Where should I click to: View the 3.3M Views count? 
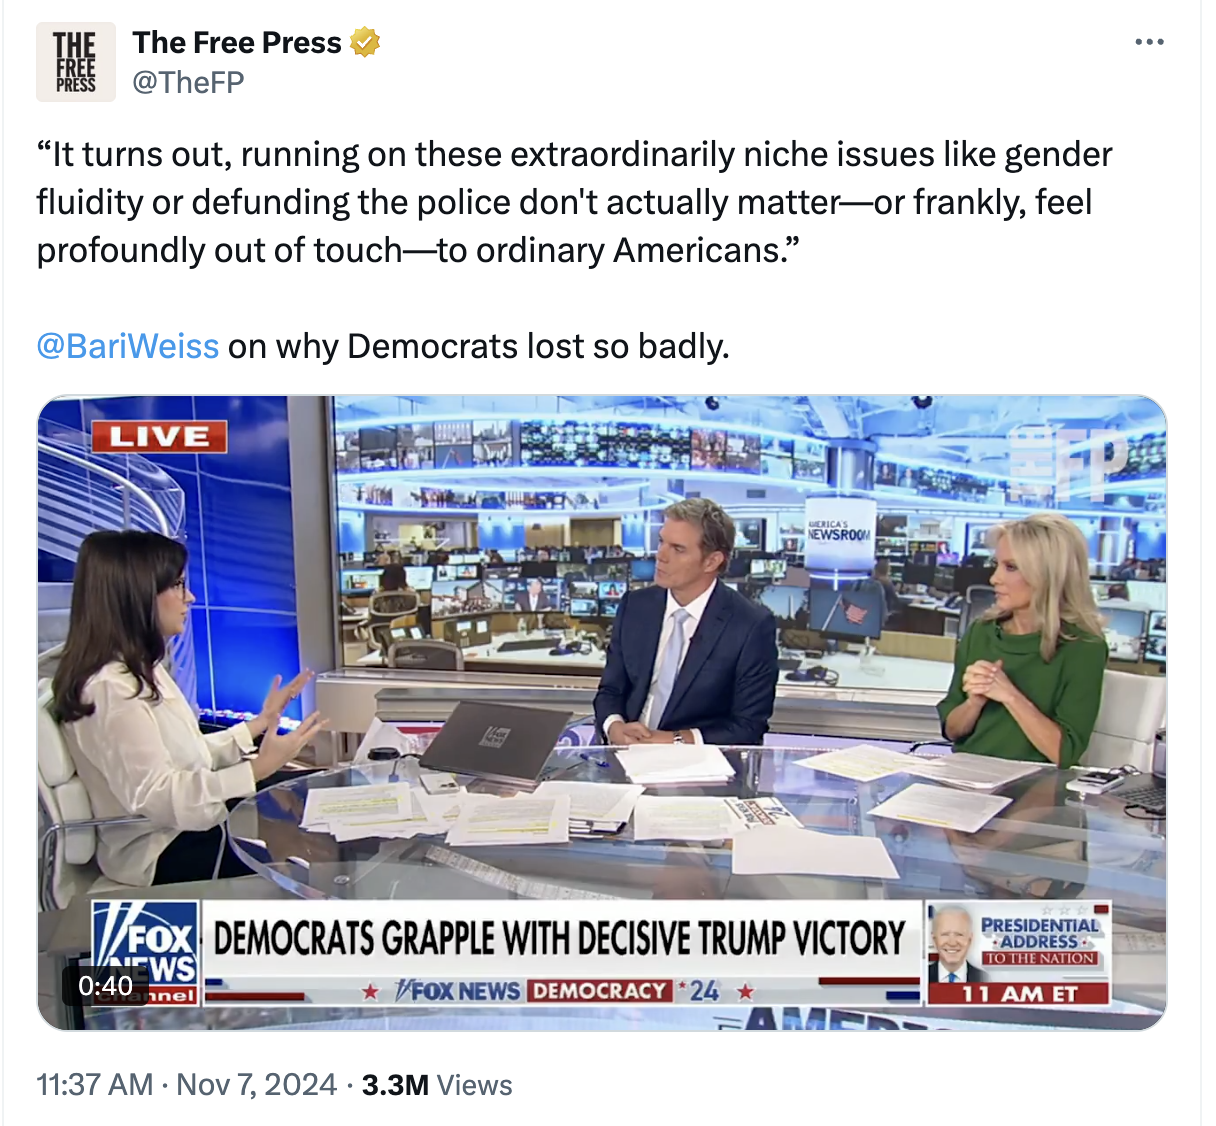(437, 1085)
